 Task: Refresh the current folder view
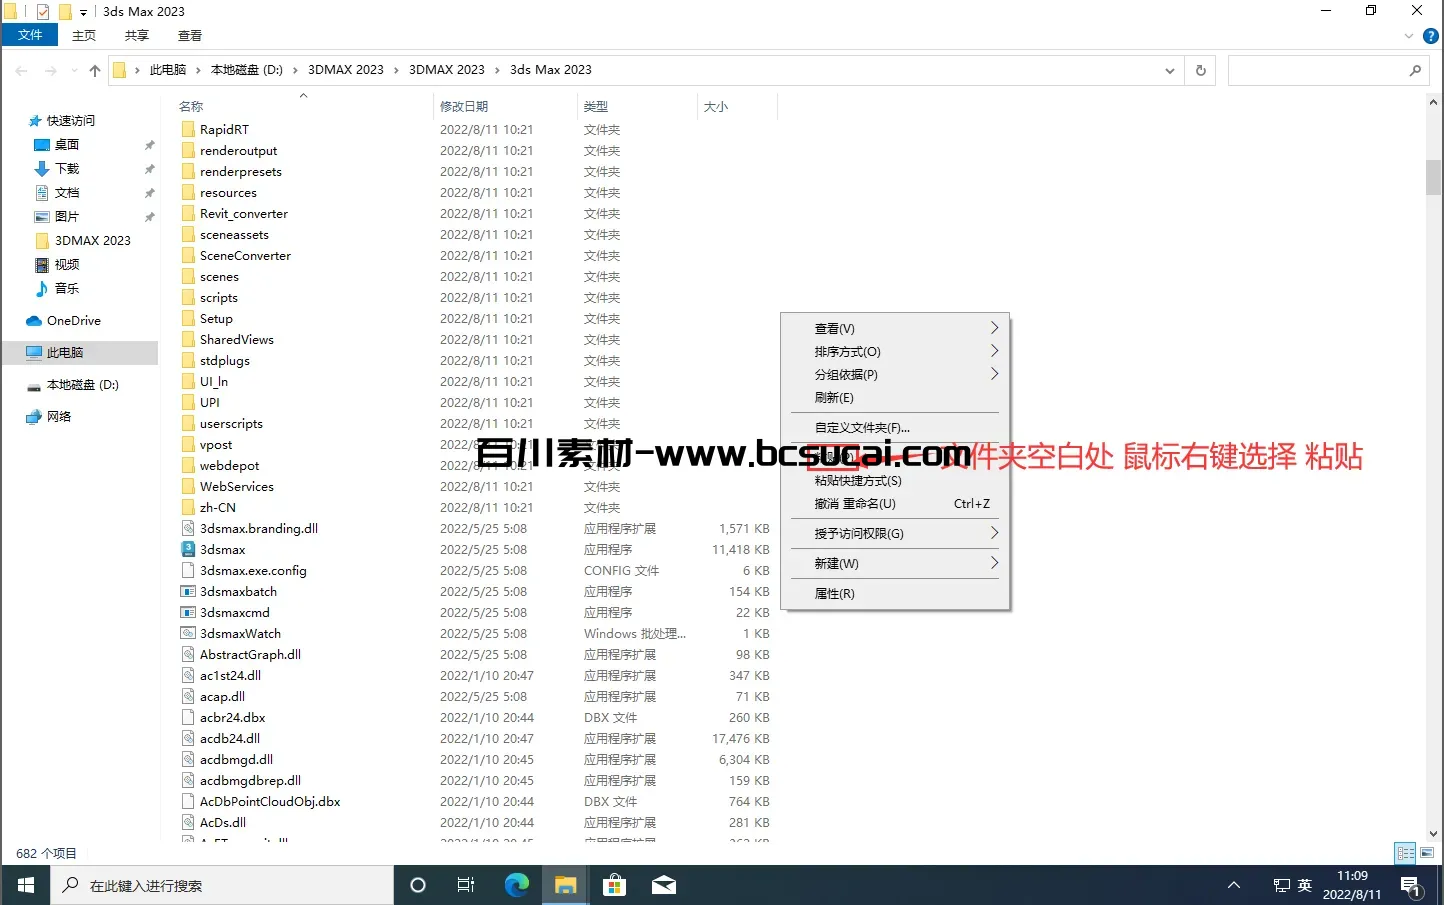(1200, 70)
